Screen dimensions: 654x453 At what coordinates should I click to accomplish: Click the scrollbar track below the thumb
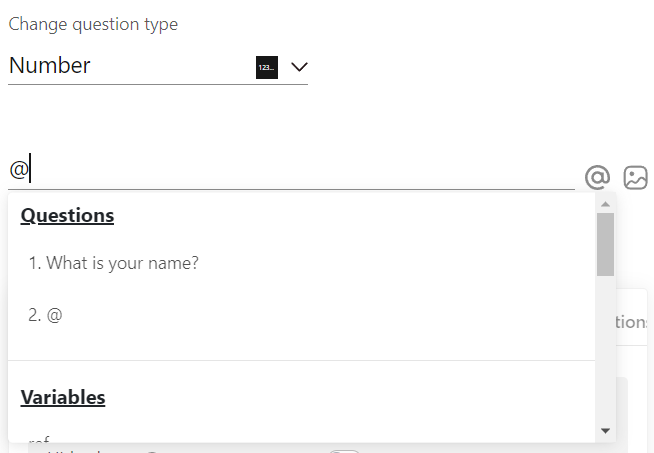(605, 350)
